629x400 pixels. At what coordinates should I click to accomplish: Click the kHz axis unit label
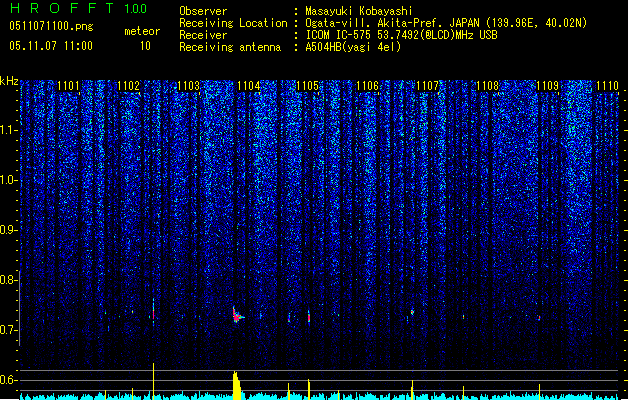9,81
